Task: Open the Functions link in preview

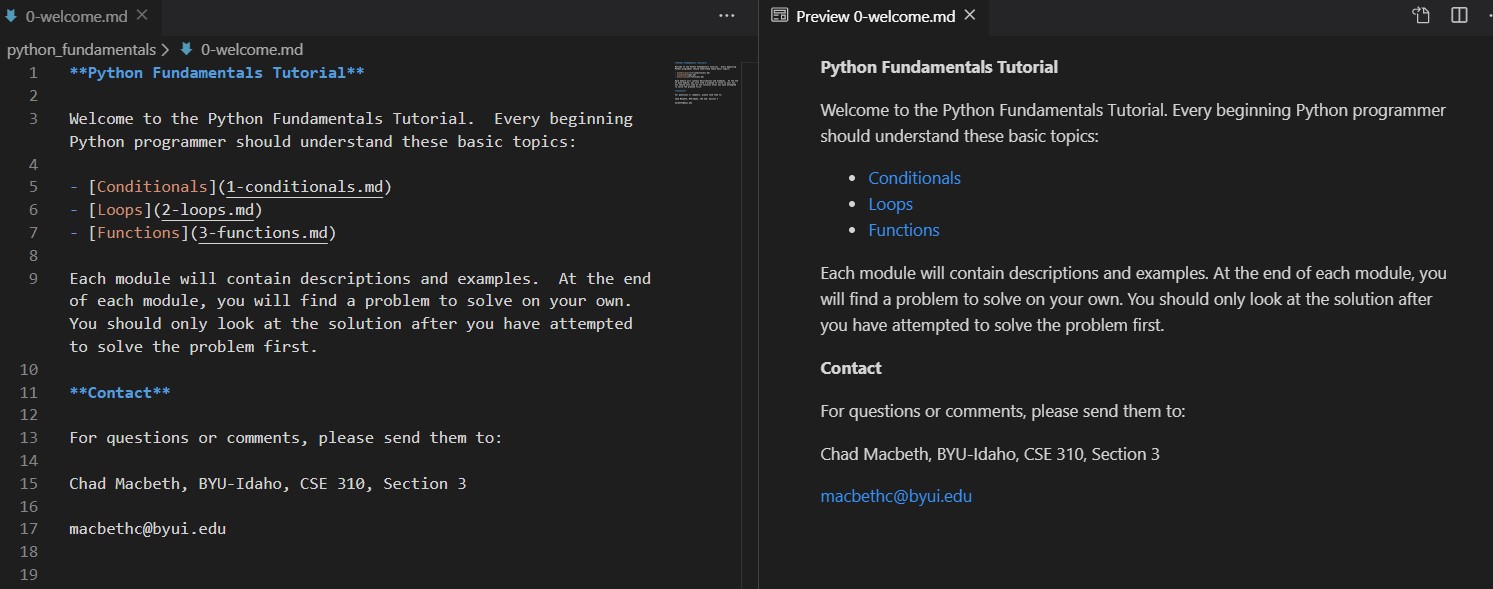Action: pos(904,230)
